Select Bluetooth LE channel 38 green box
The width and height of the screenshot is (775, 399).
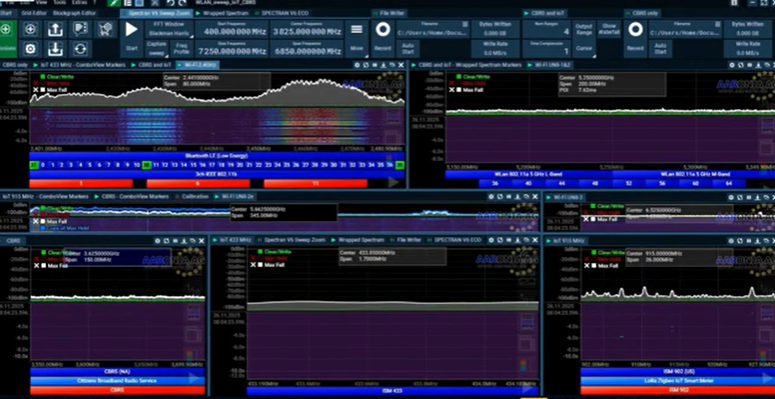(x=146, y=165)
